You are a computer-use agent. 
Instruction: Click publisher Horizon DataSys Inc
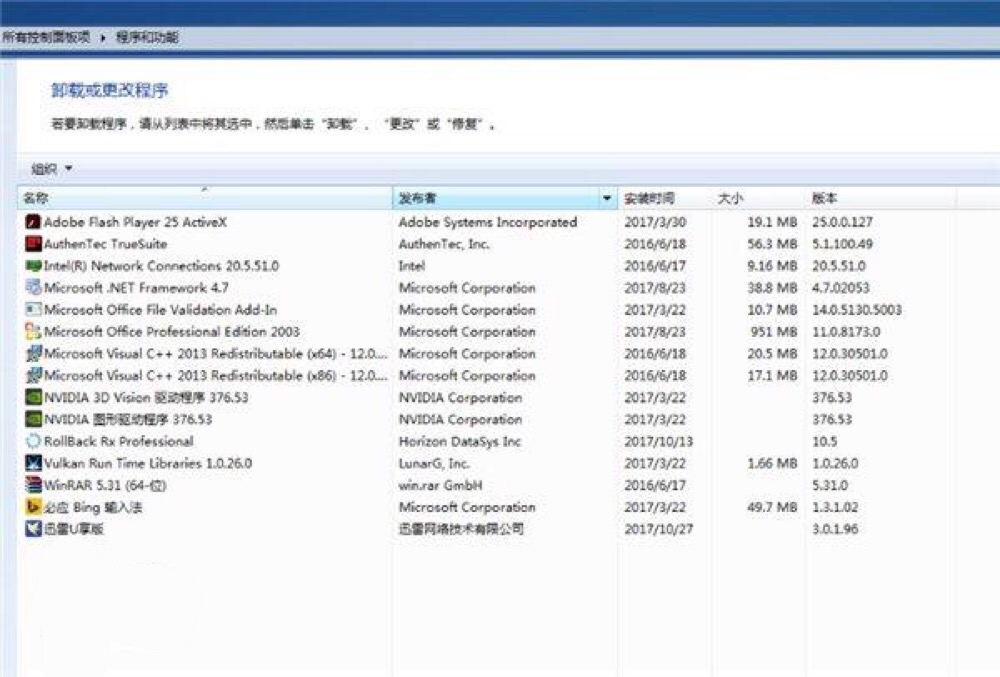[460, 441]
